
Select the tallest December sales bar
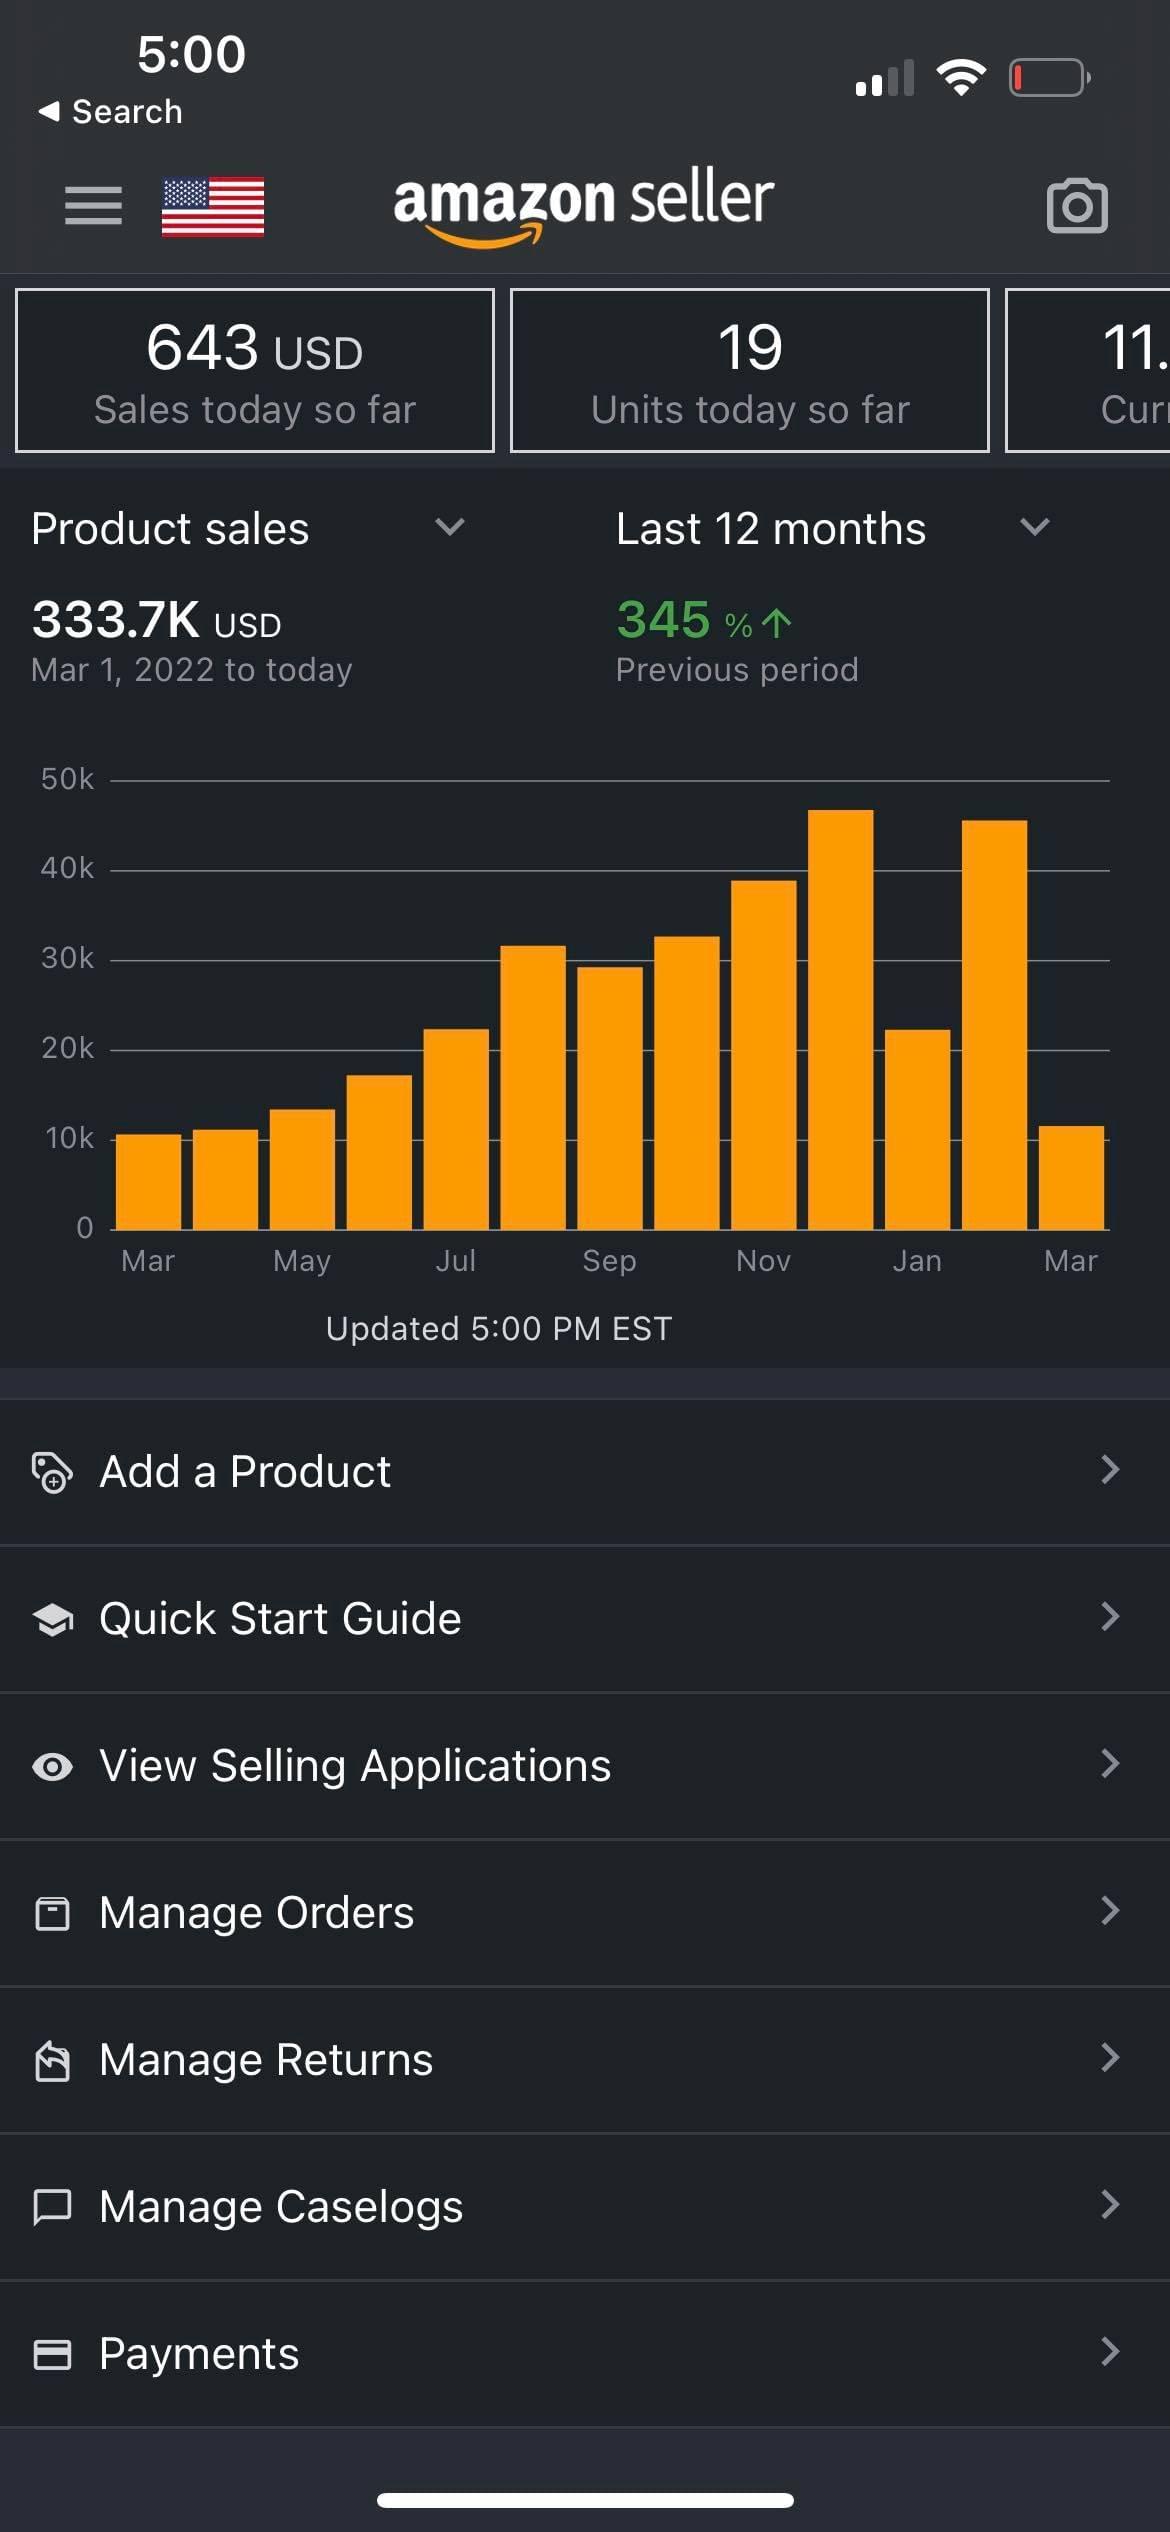pos(840,1020)
